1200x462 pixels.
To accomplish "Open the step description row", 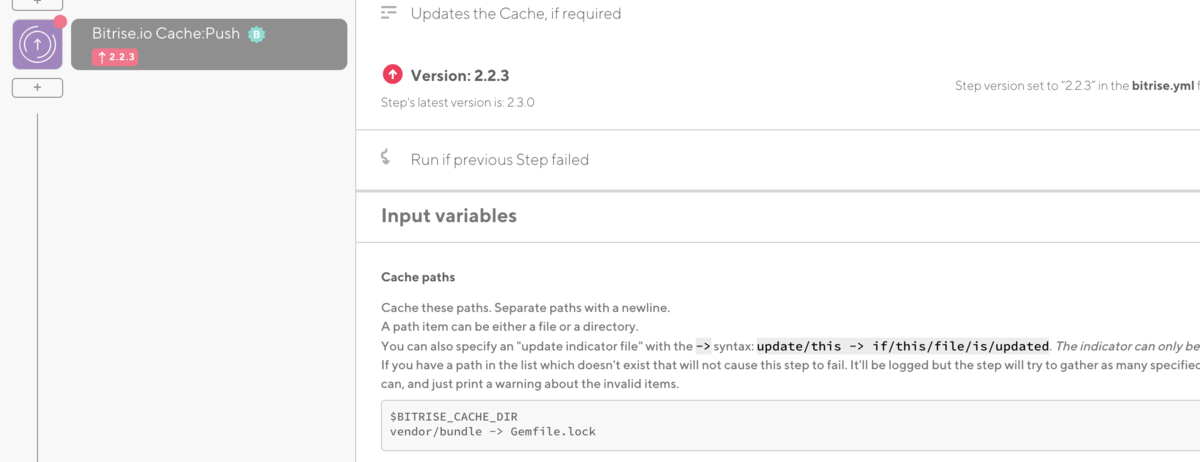I will pos(515,14).
